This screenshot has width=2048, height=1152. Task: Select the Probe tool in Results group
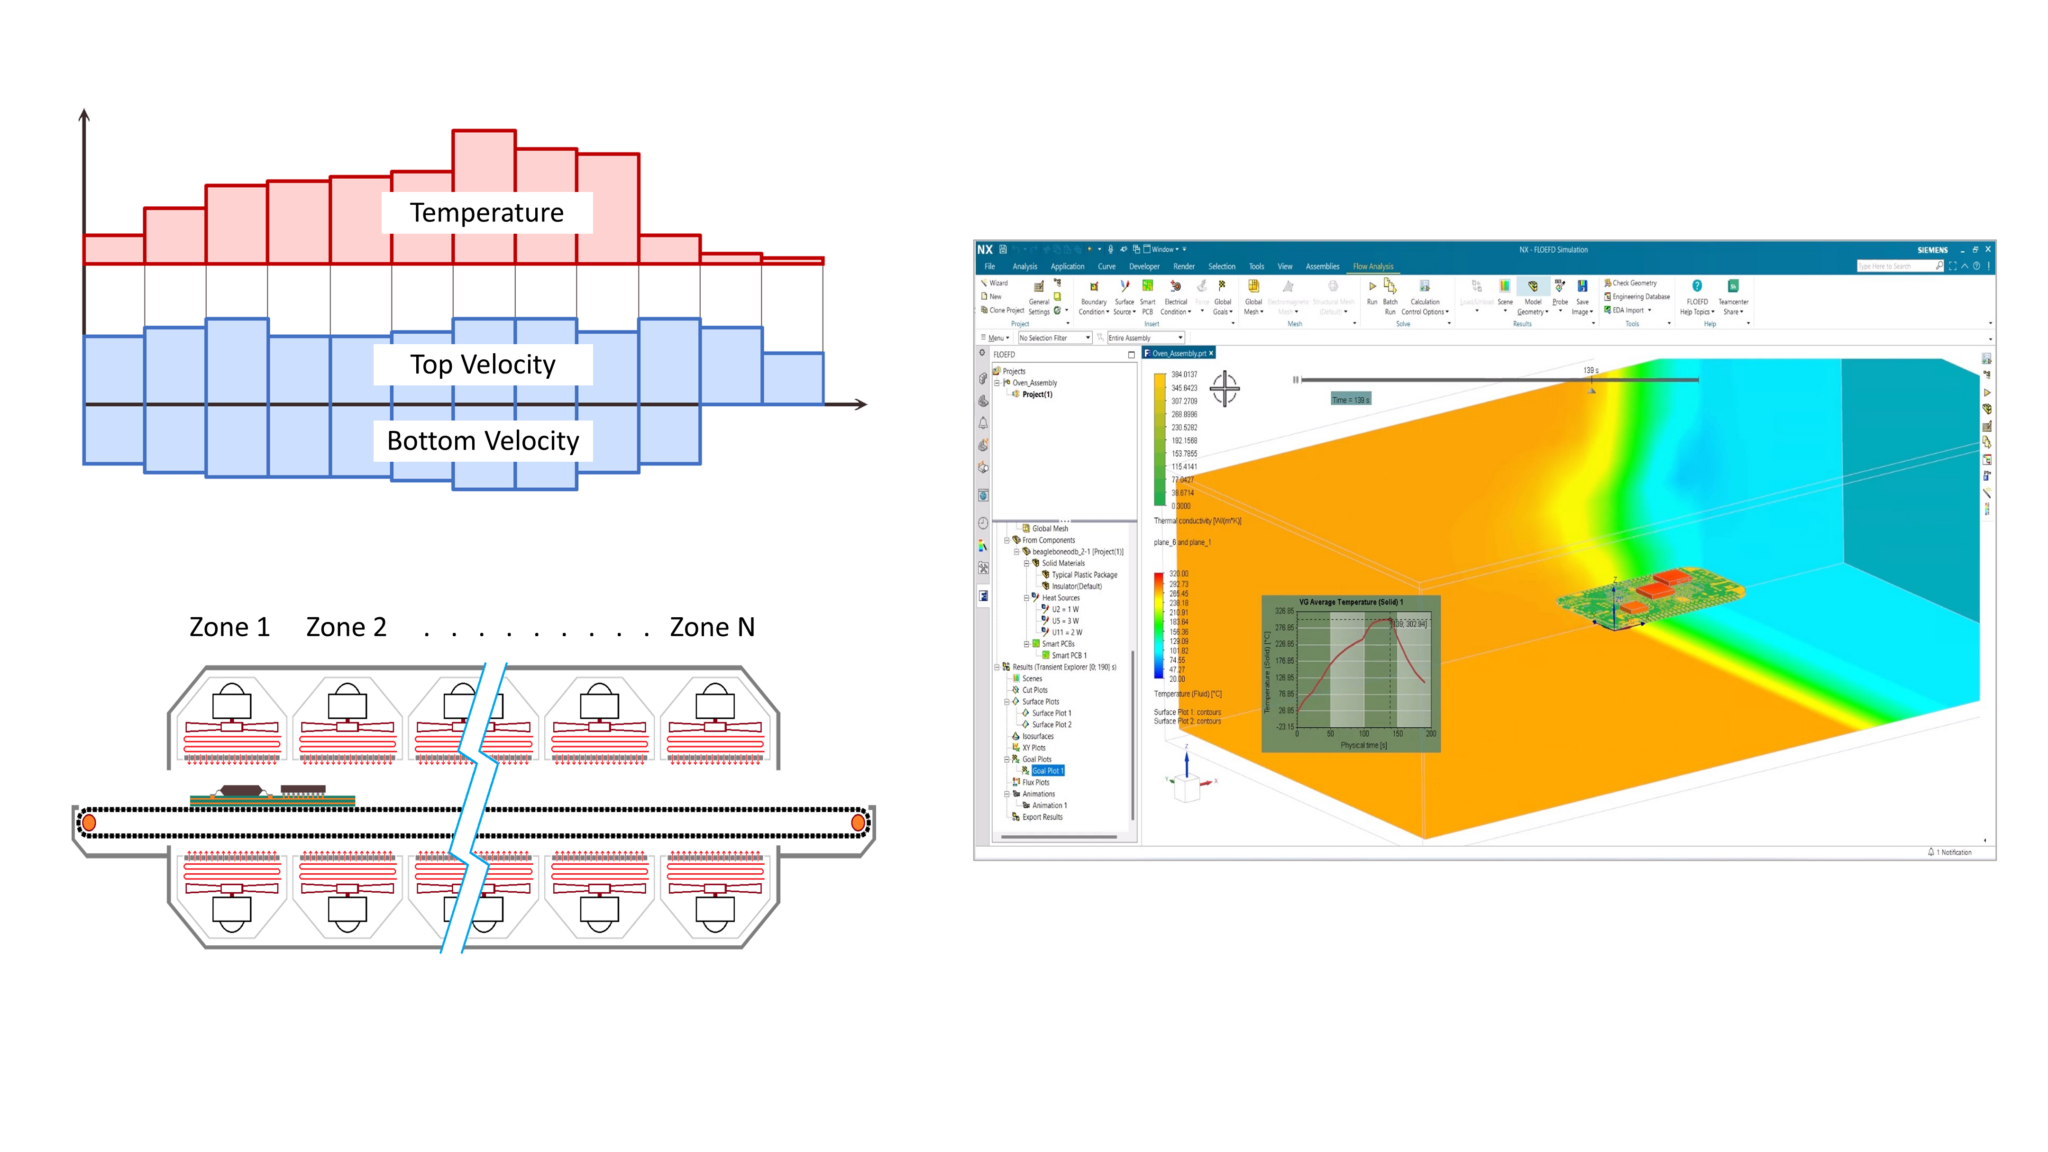(x=1560, y=287)
